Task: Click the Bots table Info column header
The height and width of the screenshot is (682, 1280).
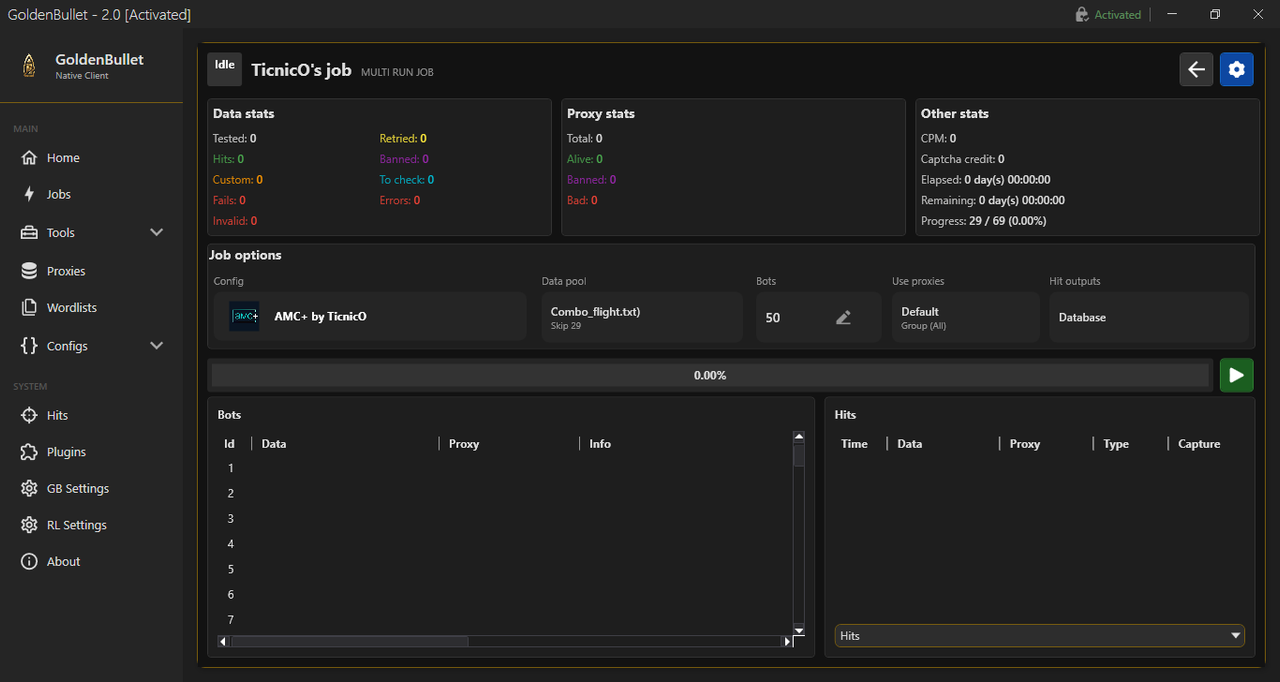Action: click(x=600, y=444)
